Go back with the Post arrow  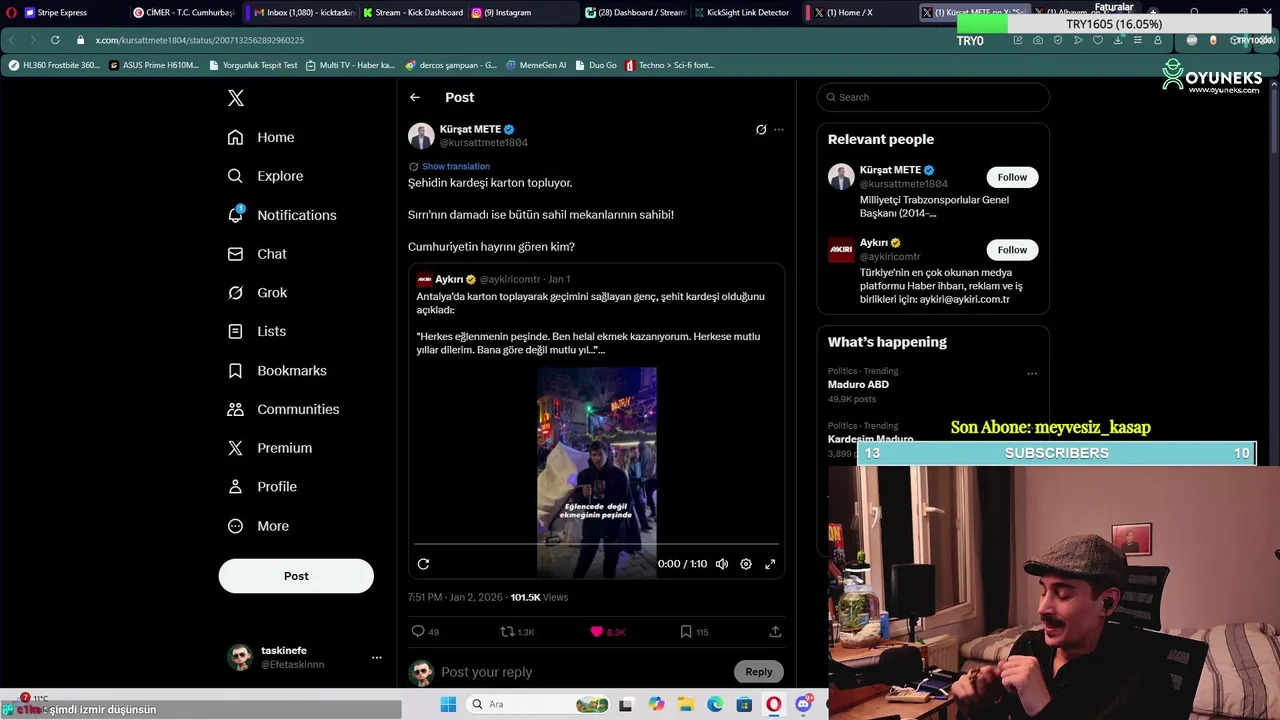tap(415, 97)
